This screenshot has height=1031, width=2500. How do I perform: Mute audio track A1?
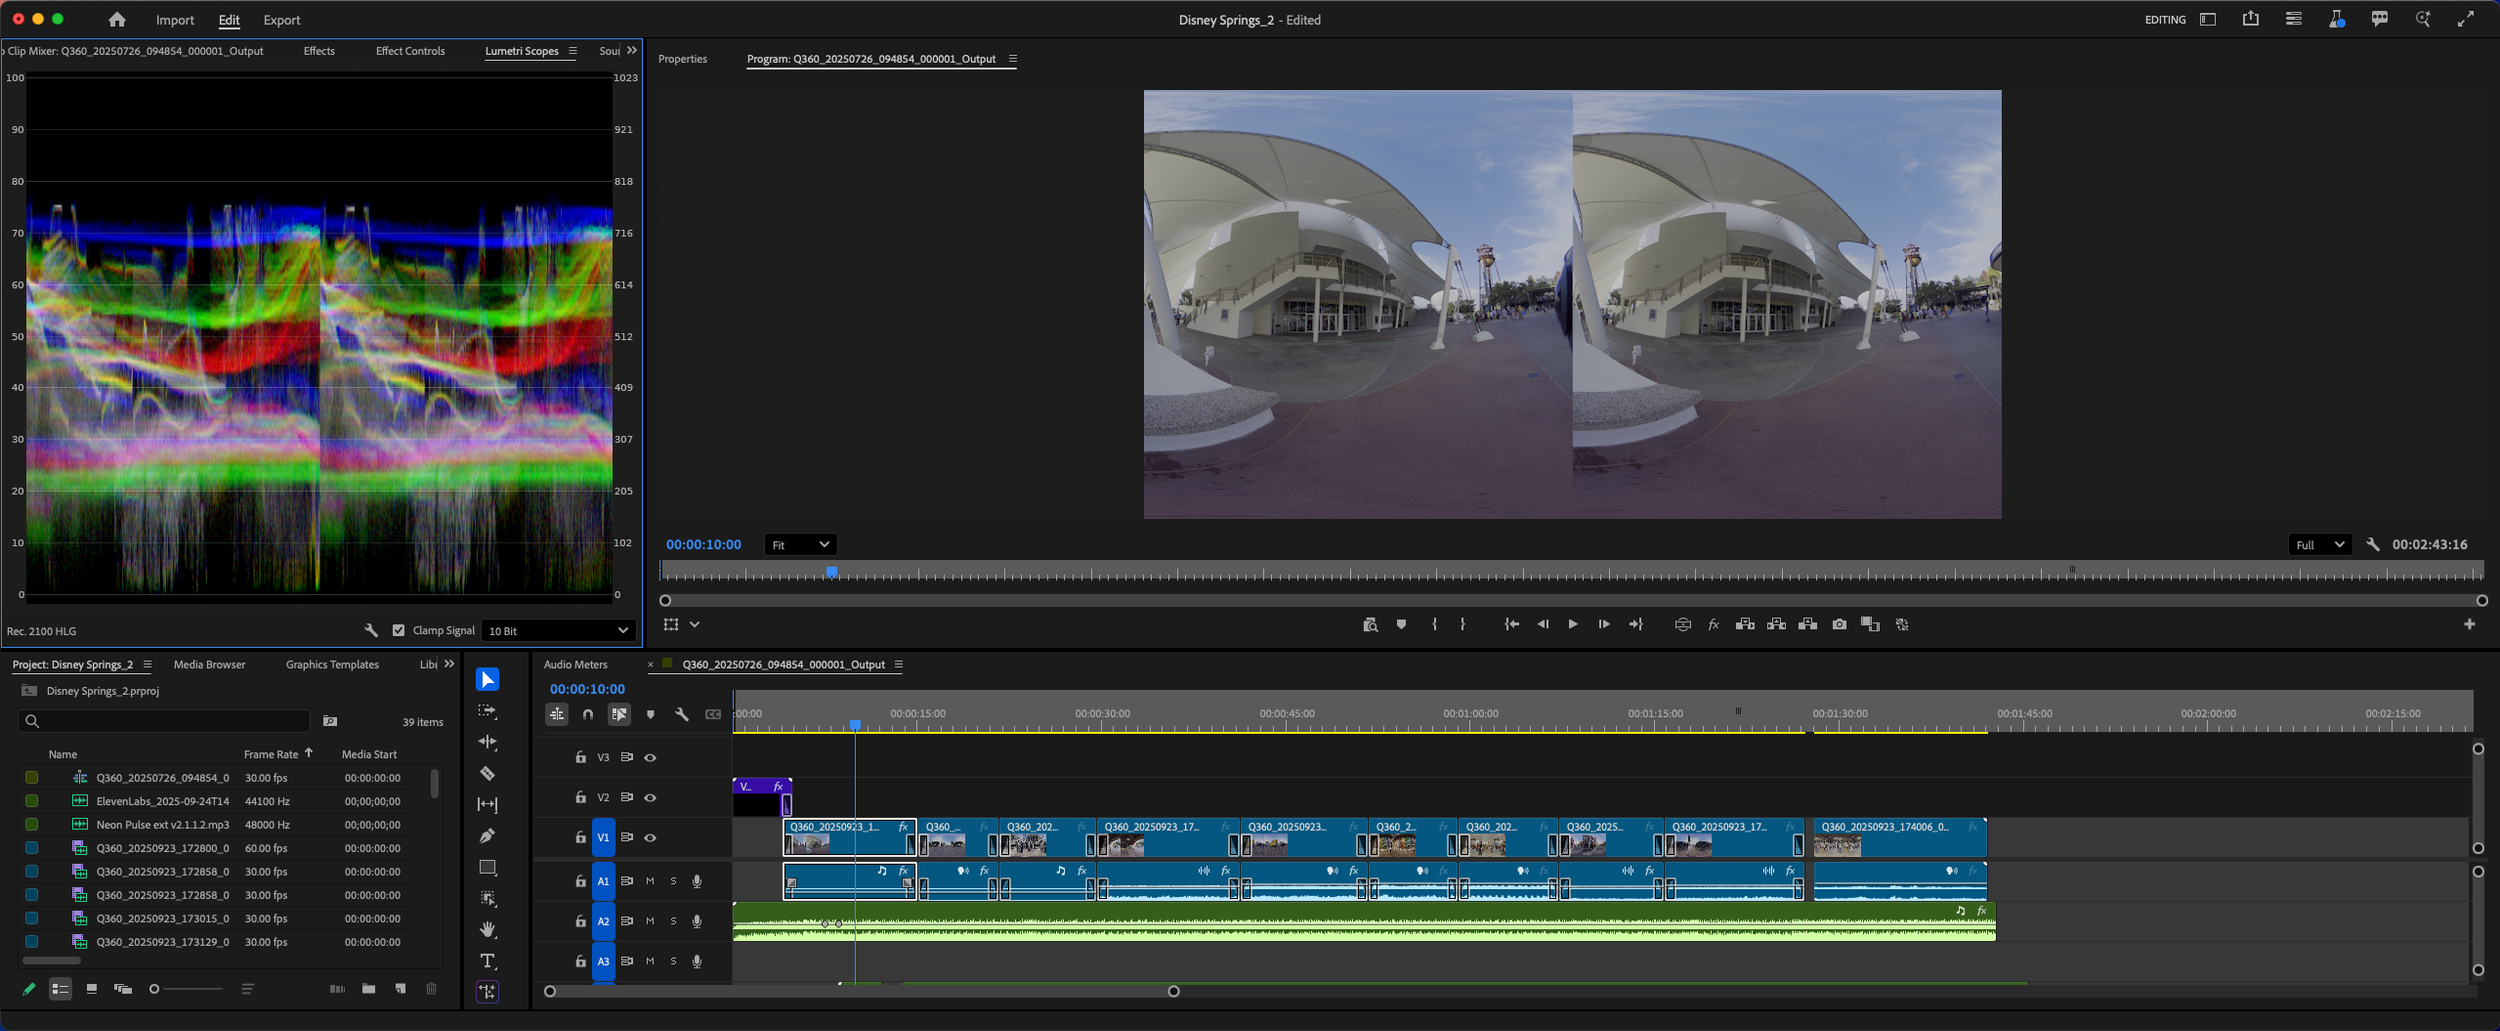(649, 881)
